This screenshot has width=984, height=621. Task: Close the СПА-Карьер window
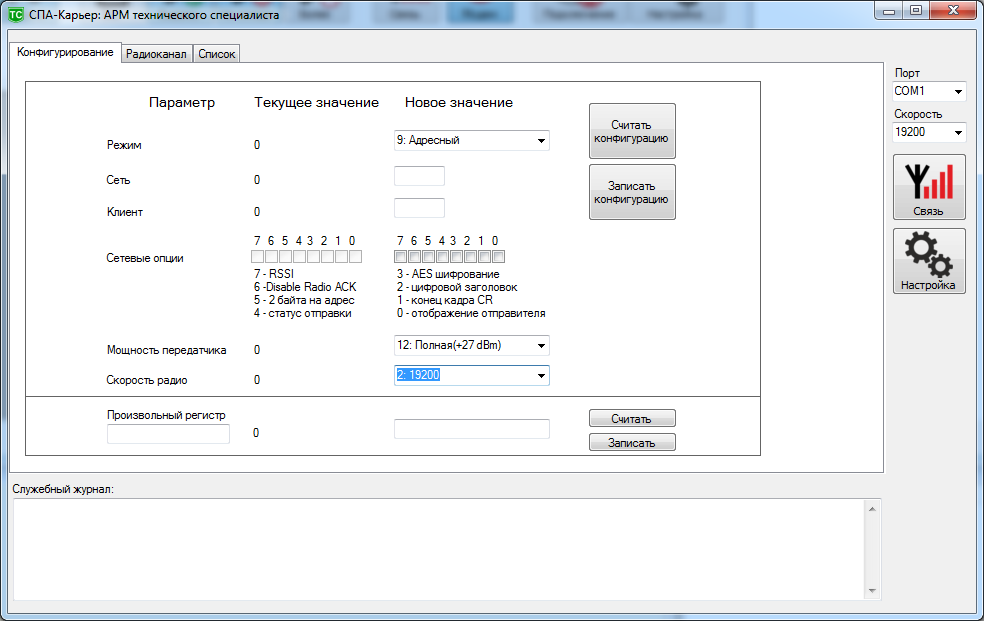click(953, 11)
